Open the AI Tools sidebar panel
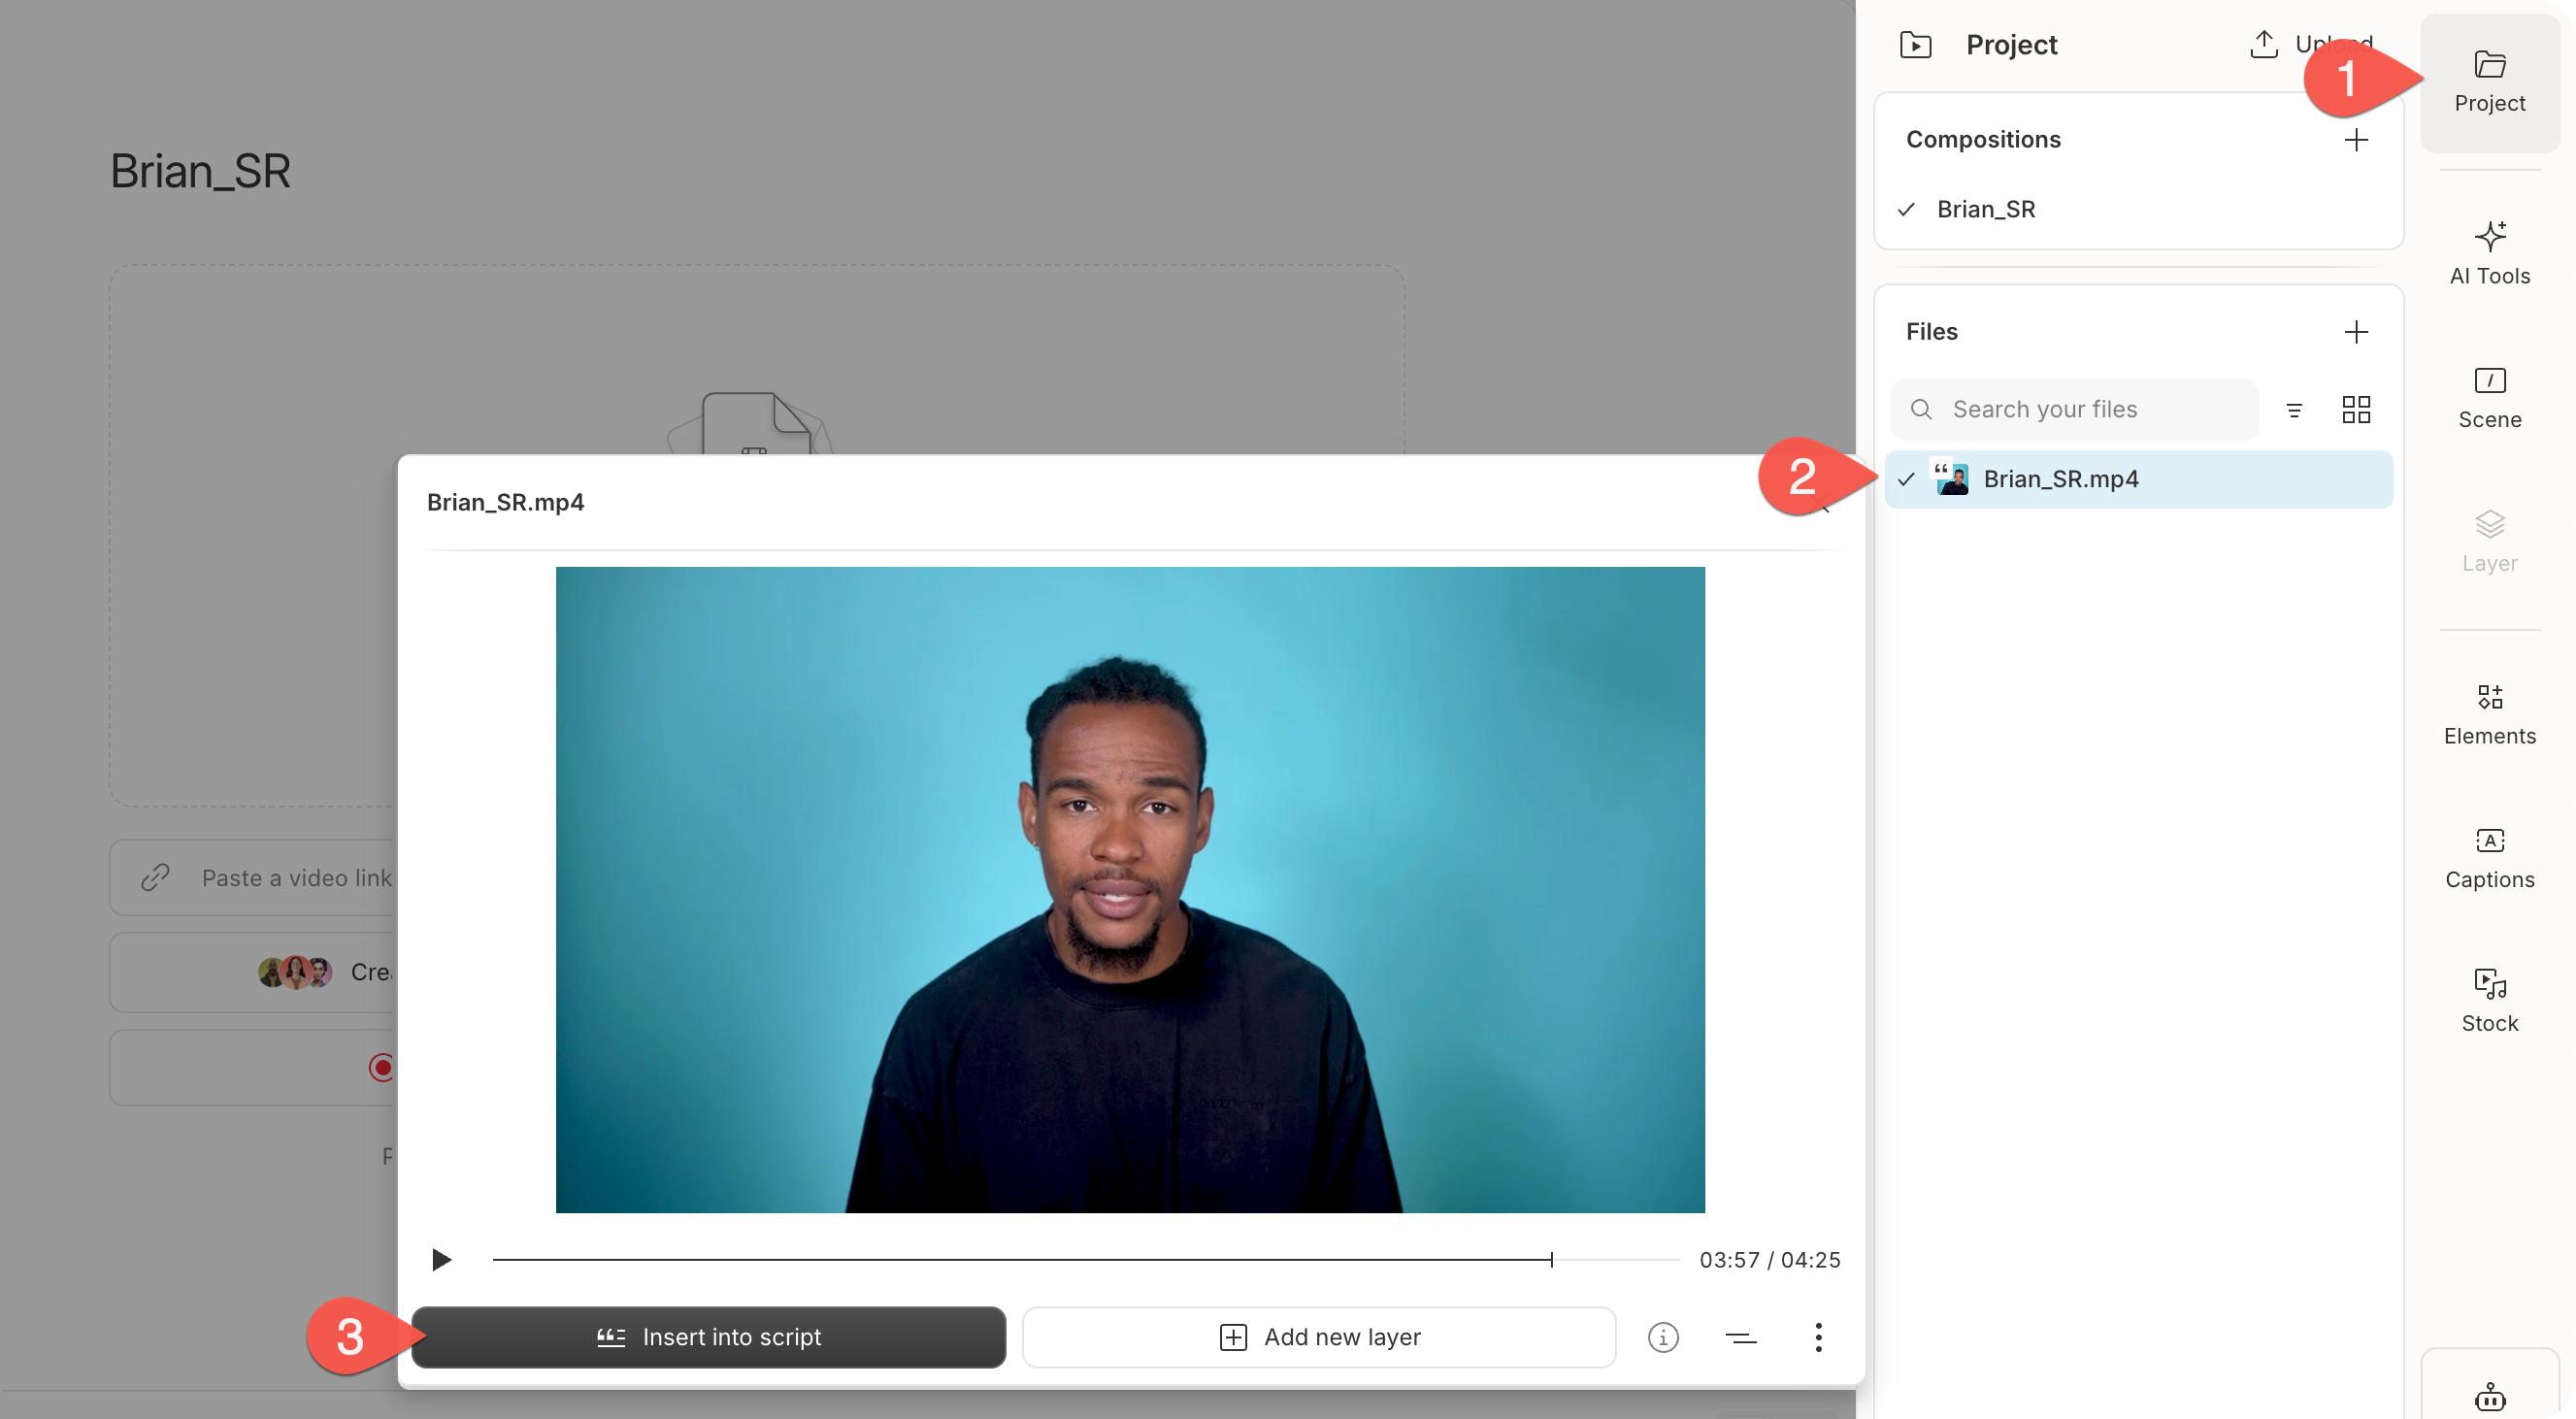2576x1419 pixels. tap(2489, 254)
